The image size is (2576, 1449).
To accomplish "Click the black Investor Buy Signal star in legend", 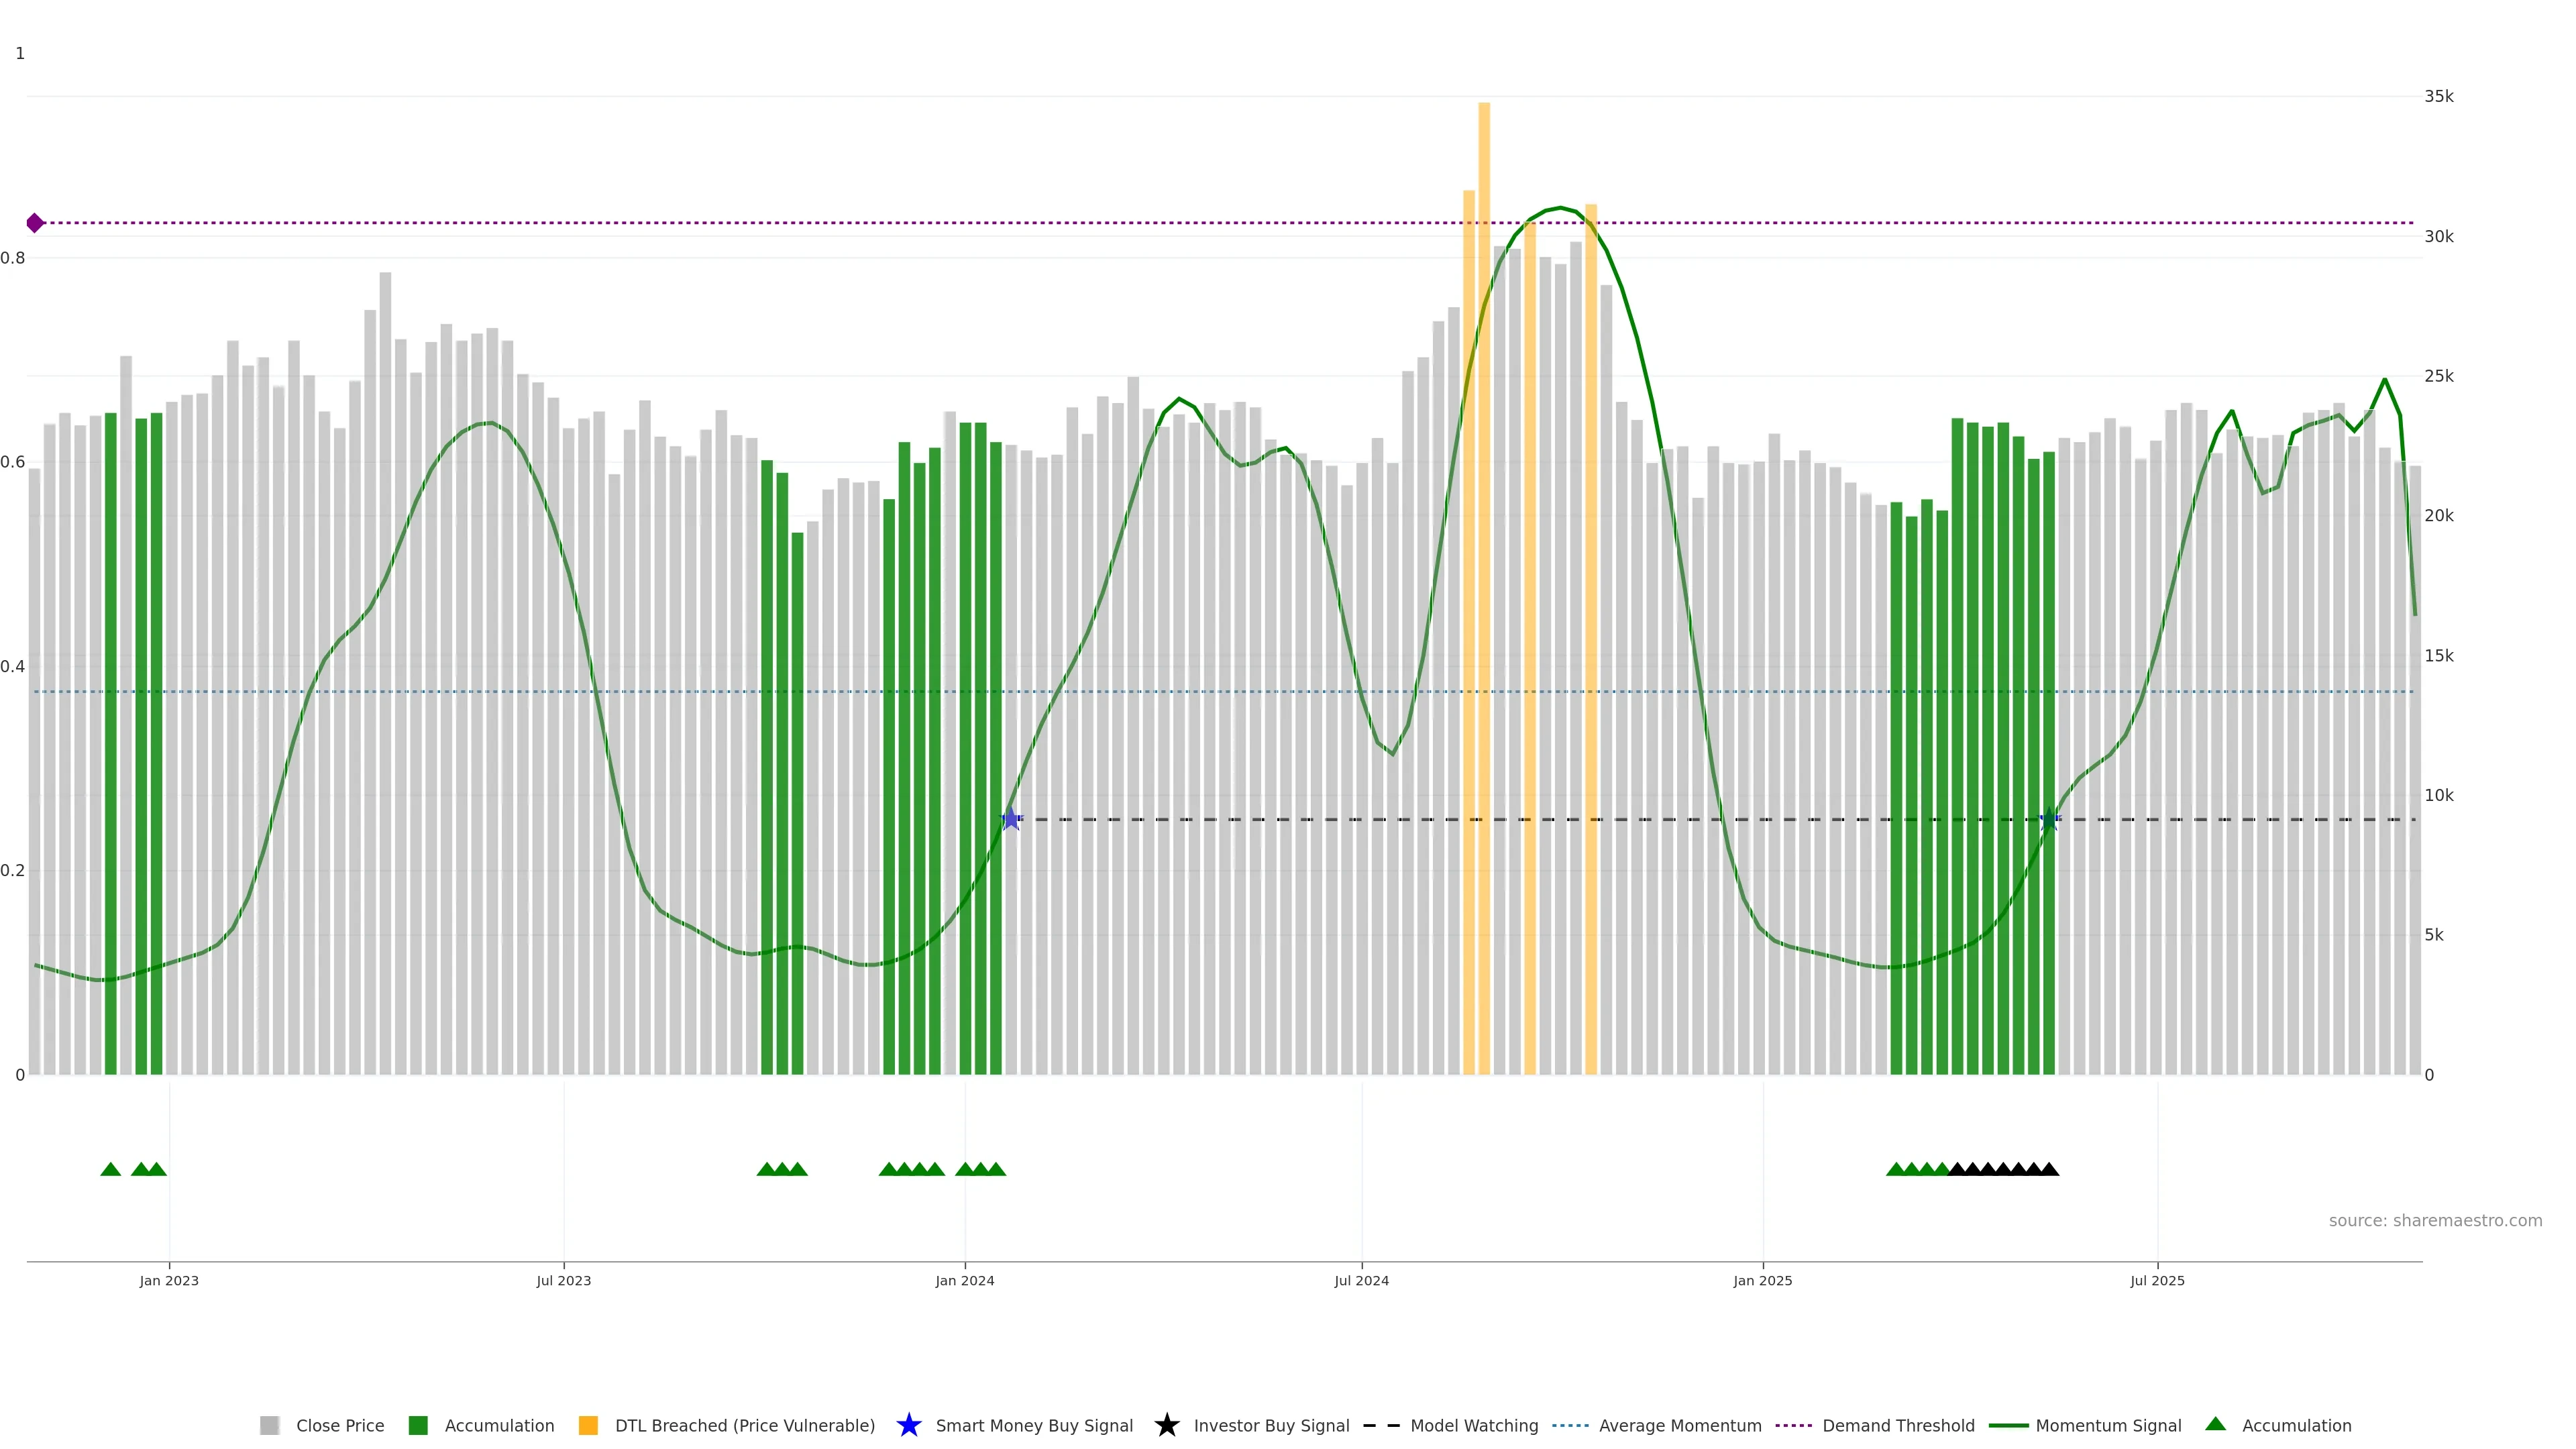I will (1166, 1425).
